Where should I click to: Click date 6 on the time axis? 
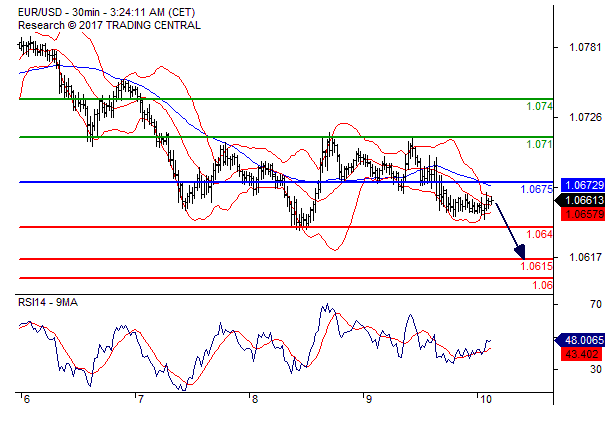pyautogui.click(x=26, y=399)
